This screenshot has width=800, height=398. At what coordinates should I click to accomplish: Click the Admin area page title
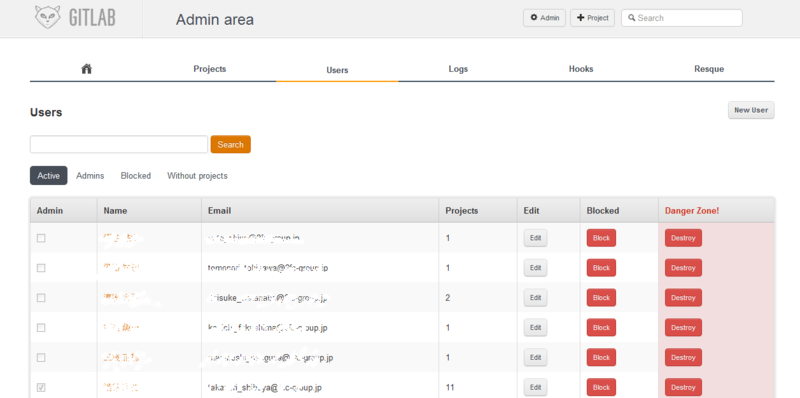point(215,19)
